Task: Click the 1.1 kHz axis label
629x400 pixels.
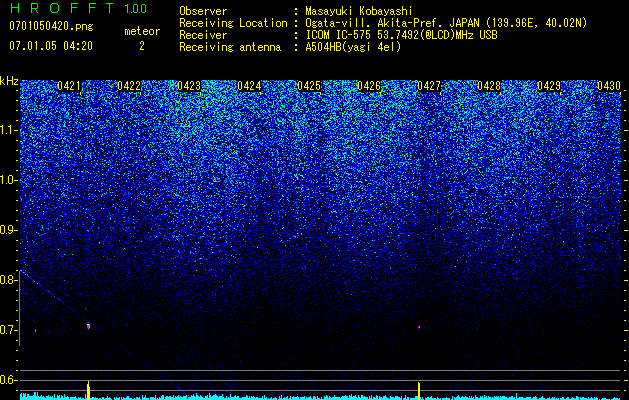Action: (x=8, y=130)
